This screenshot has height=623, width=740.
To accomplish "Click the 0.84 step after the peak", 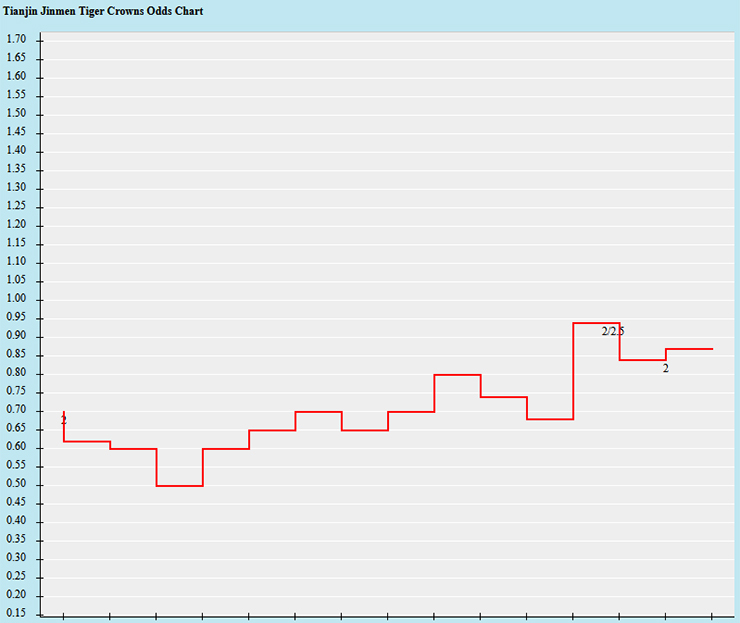I will pyautogui.click(x=643, y=360).
